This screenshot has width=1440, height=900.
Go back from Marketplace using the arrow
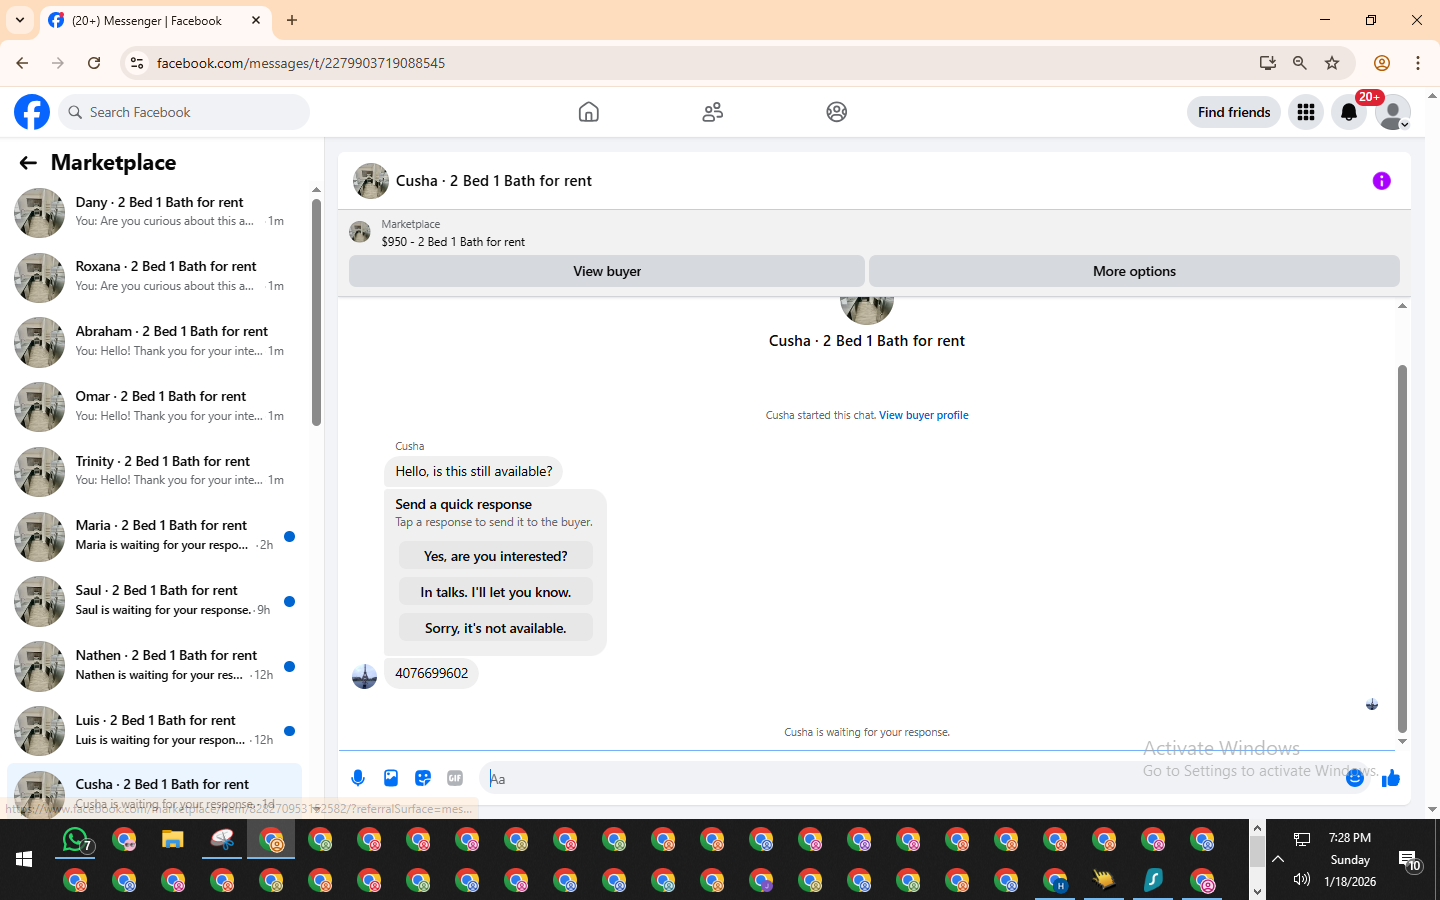point(28,162)
